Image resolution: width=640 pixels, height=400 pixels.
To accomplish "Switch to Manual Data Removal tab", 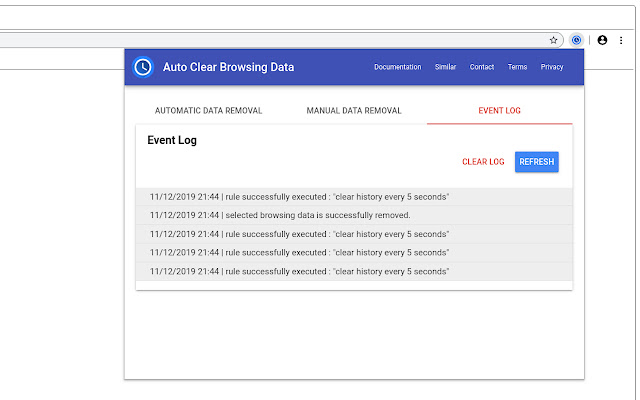I will tap(354, 111).
